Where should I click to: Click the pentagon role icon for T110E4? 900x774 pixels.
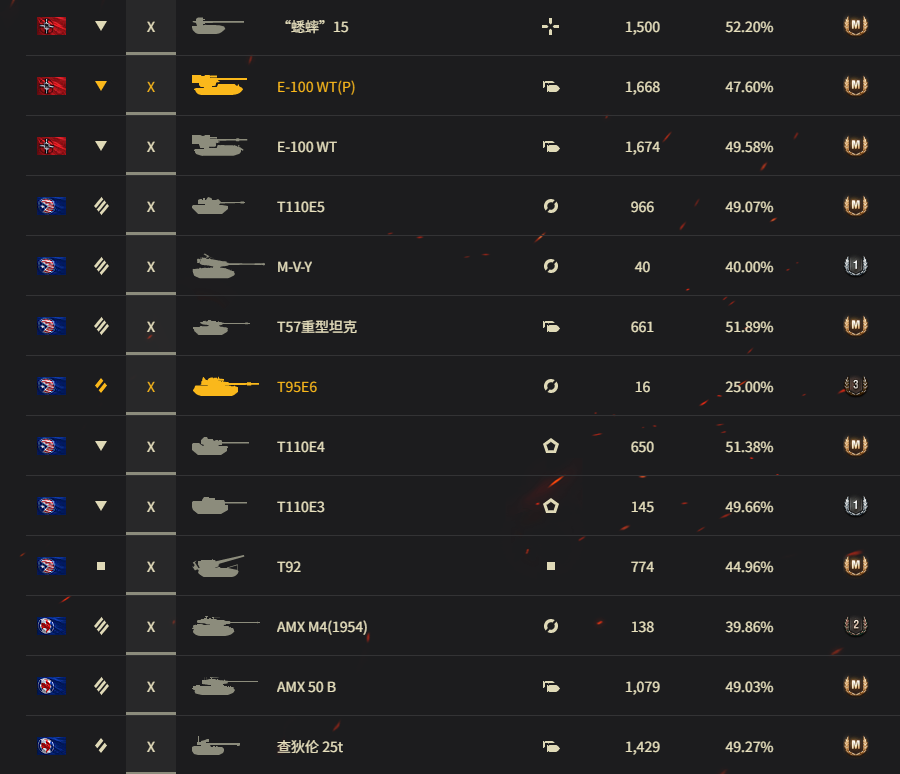[551, 446]
